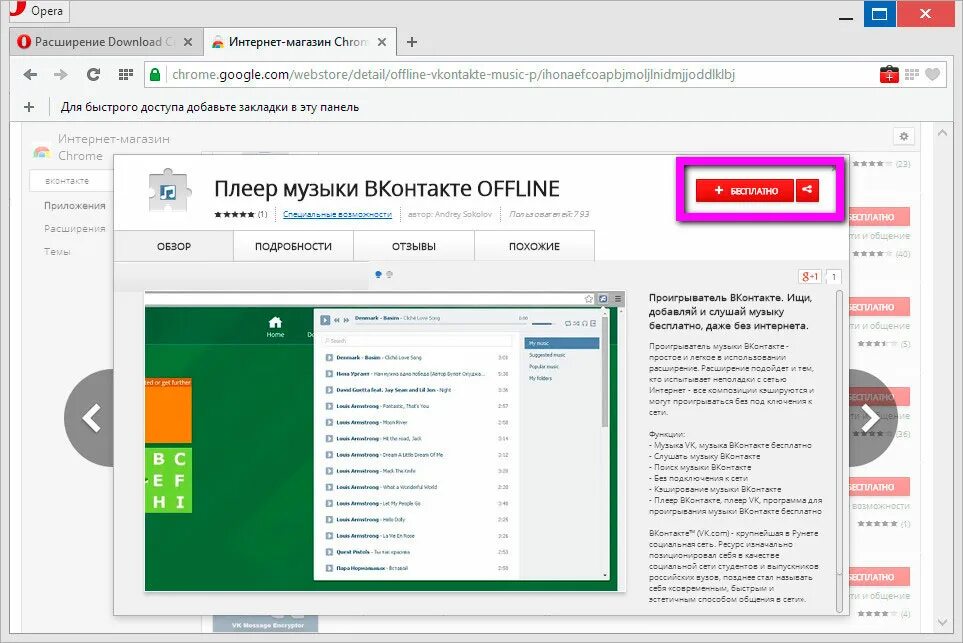Click the bookmarks bar hint text
The width and height of the screenshot is (963, 643).
coord(209,107)
